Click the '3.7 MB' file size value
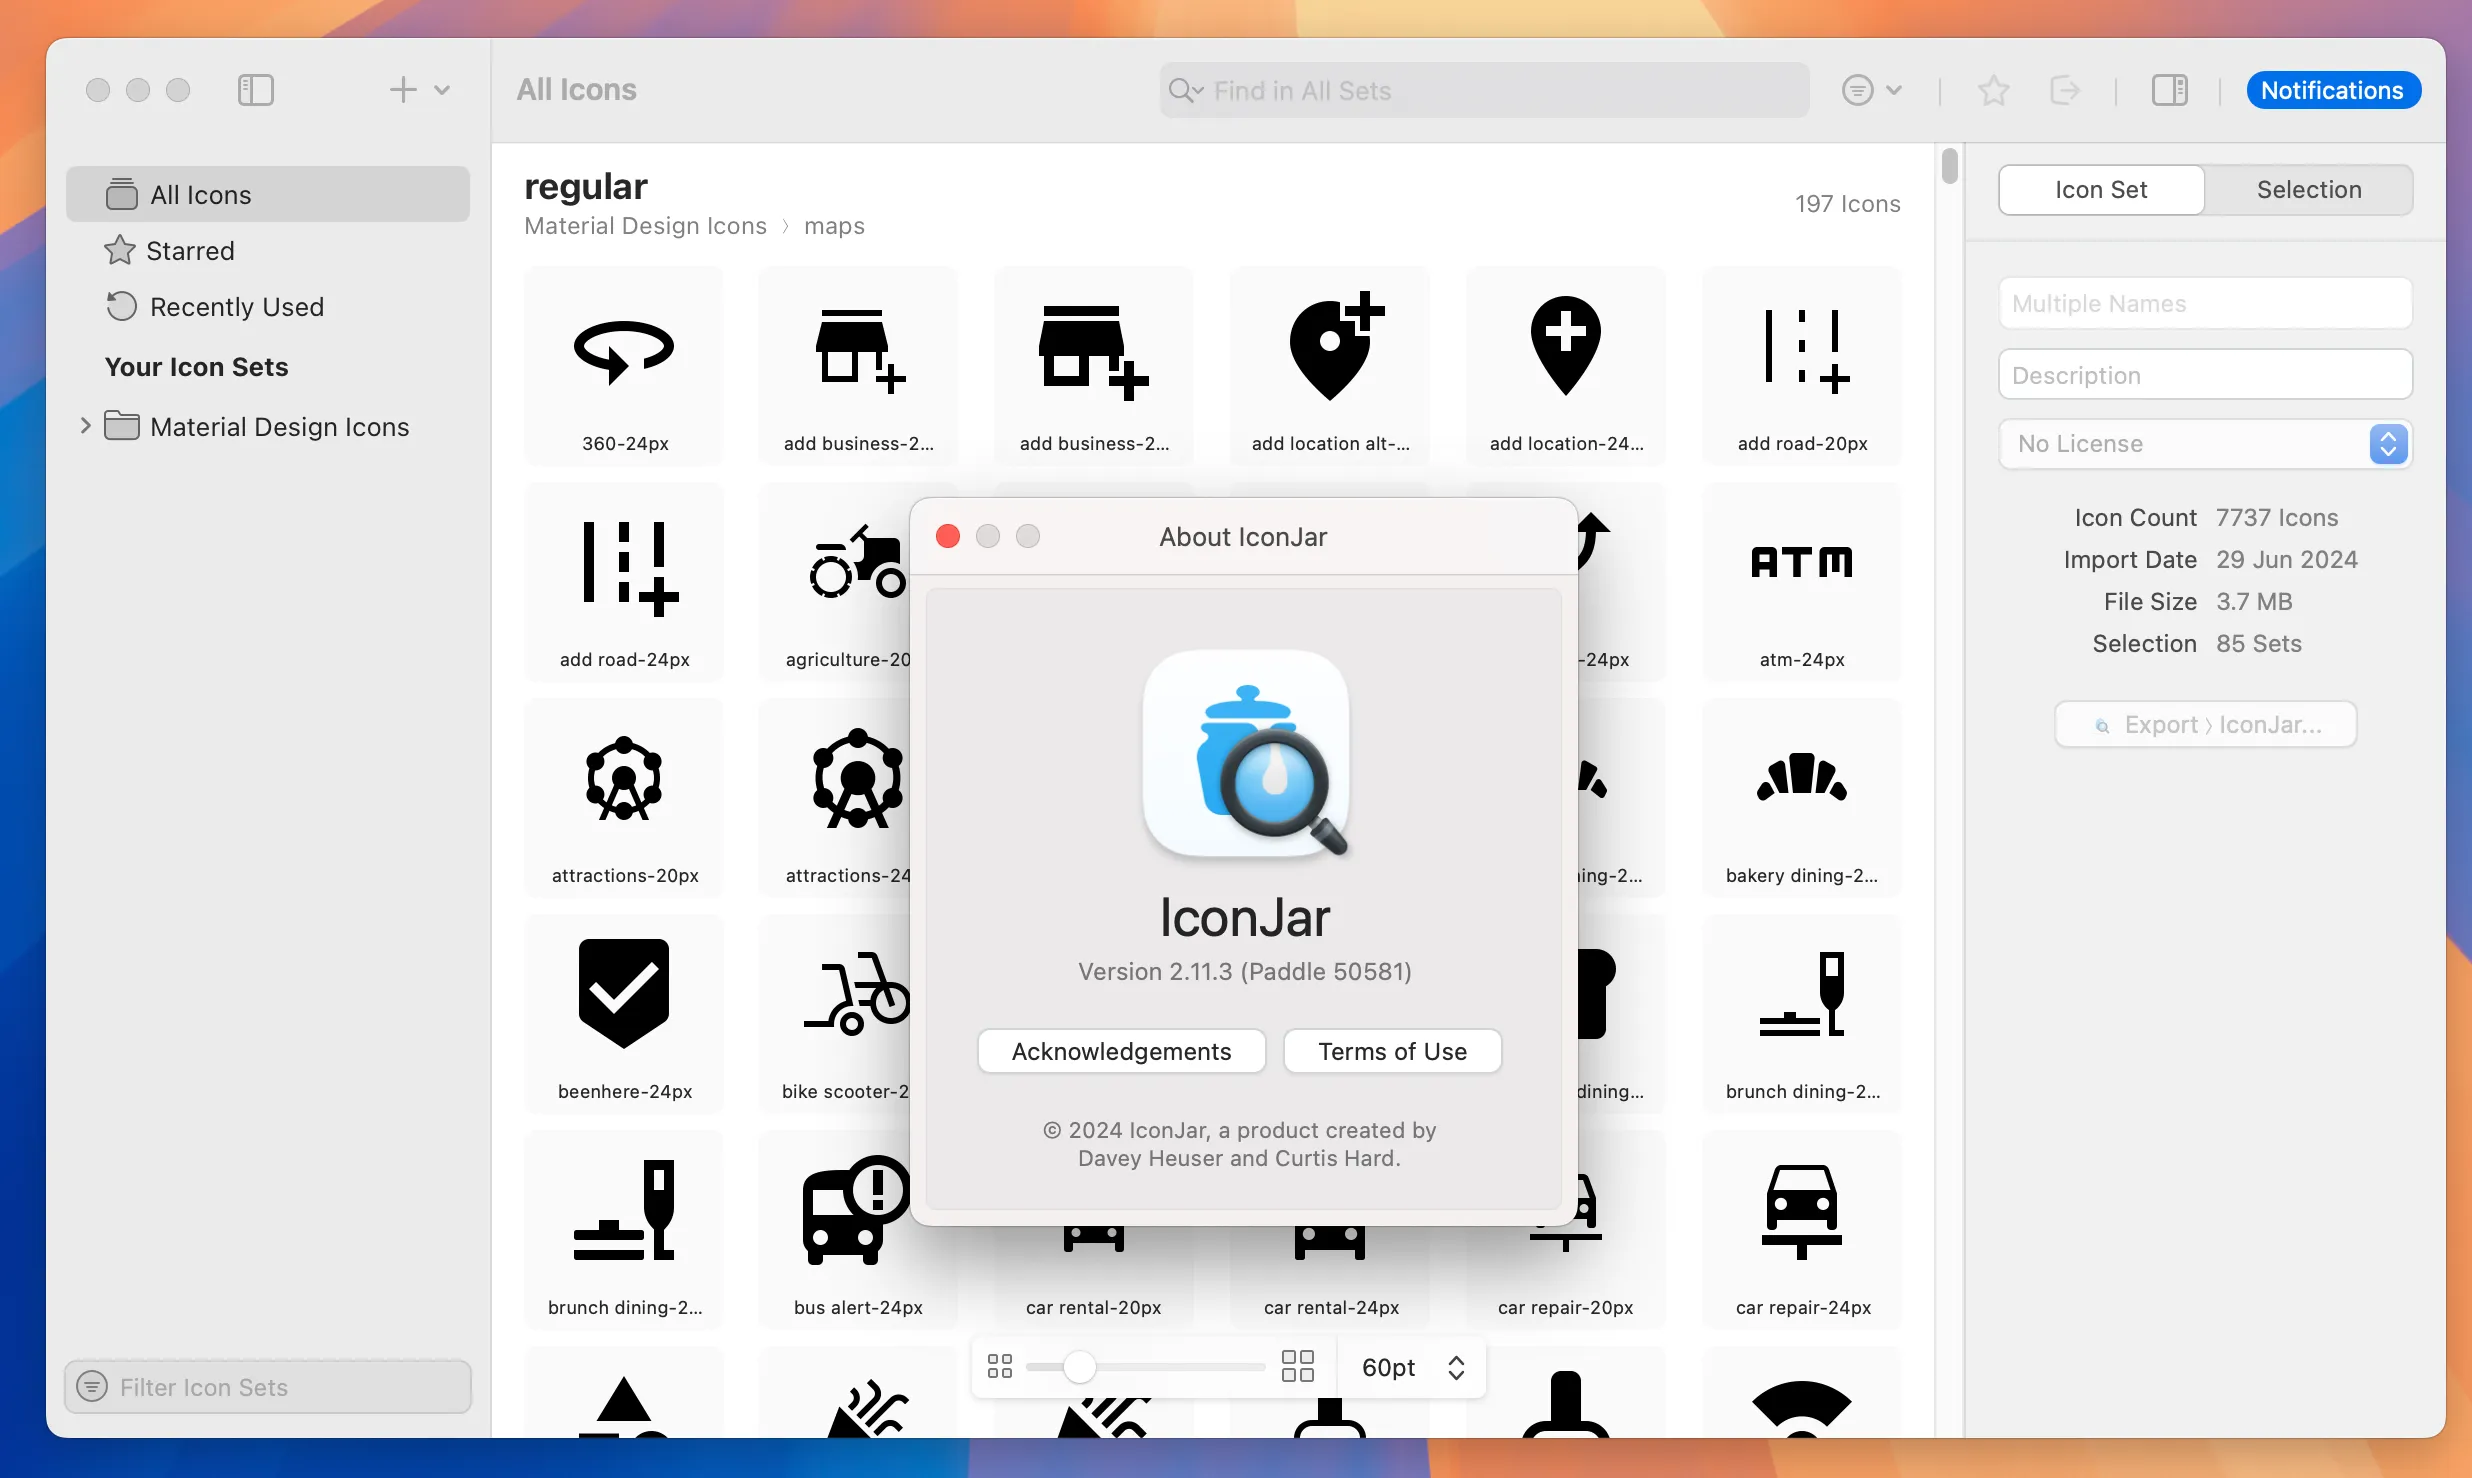Image resolution: width=2472 pixels, height=1478 pixels. coord(2254,601)
